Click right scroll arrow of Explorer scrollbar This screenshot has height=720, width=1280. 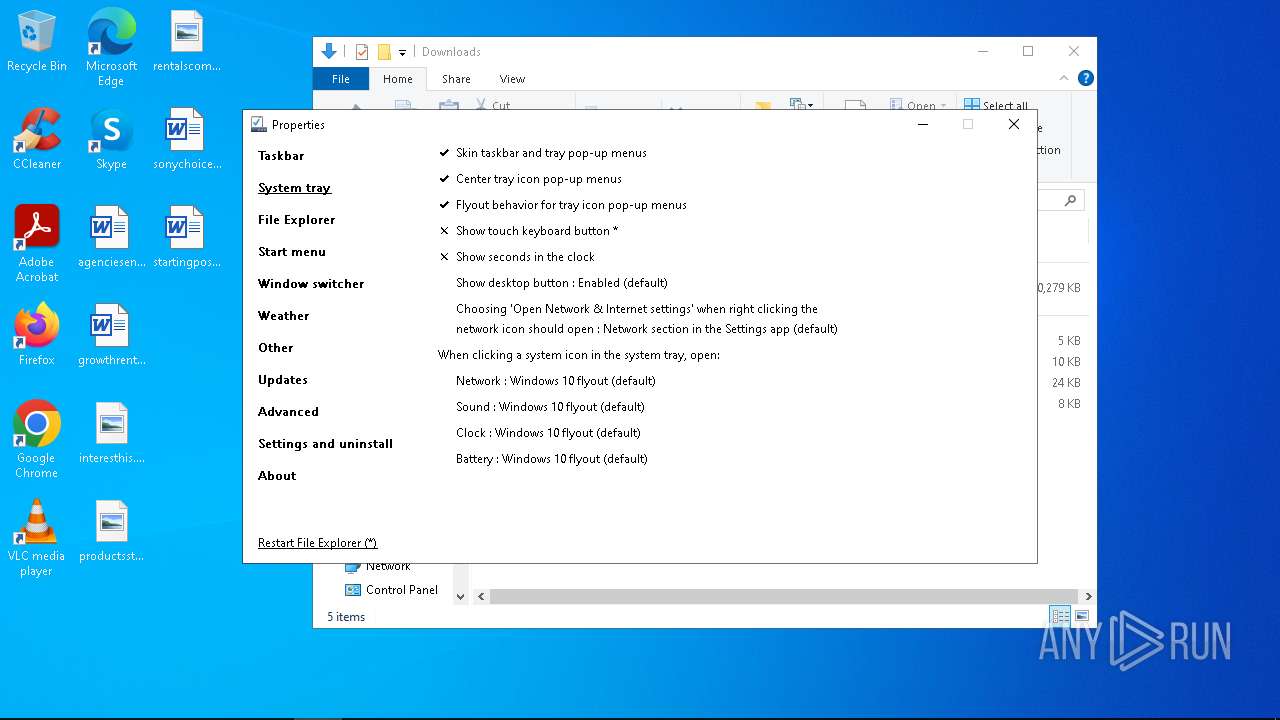(1088, 596)
